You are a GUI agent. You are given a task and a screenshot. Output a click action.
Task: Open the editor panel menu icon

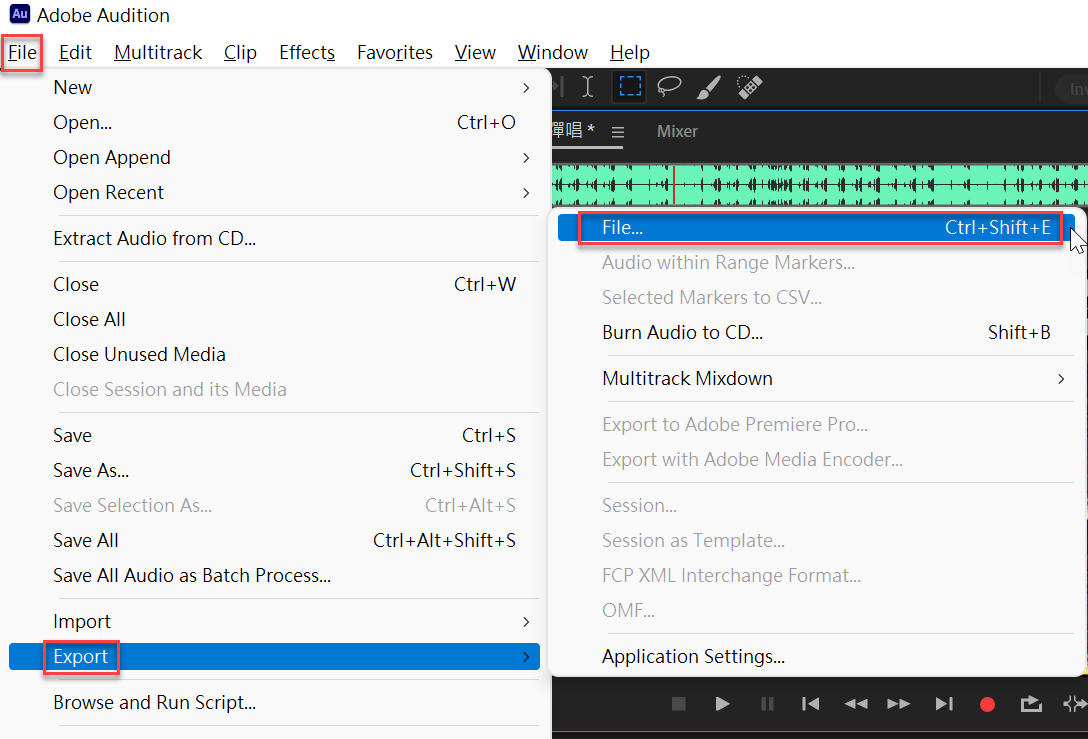(x=618, y=132)
